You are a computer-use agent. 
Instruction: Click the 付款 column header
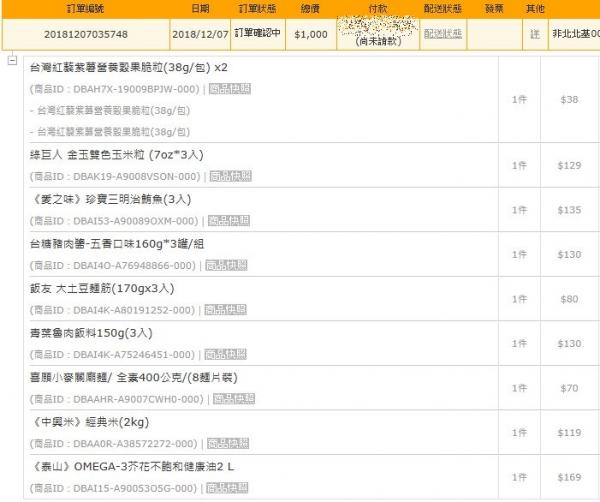pos(378,8)
